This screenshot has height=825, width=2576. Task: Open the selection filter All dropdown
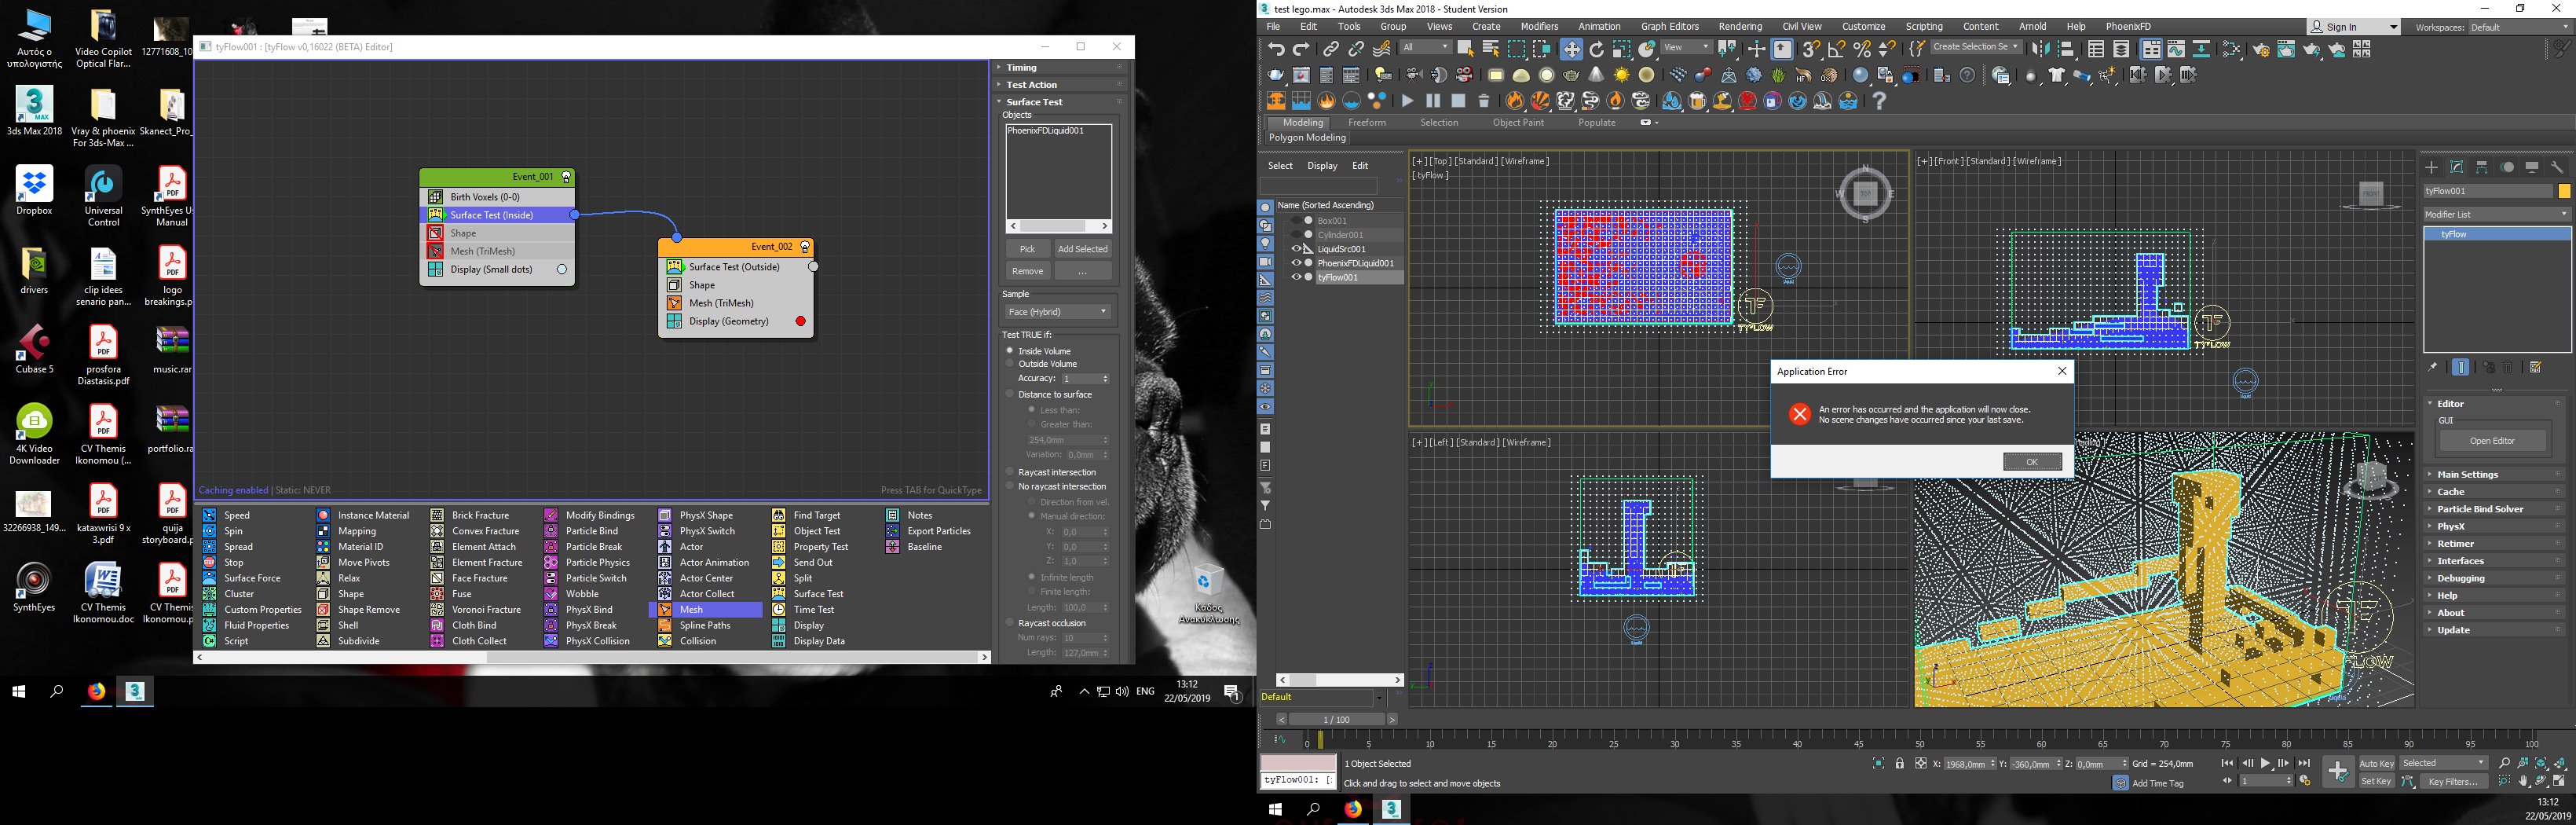(x=1425, y=48)
